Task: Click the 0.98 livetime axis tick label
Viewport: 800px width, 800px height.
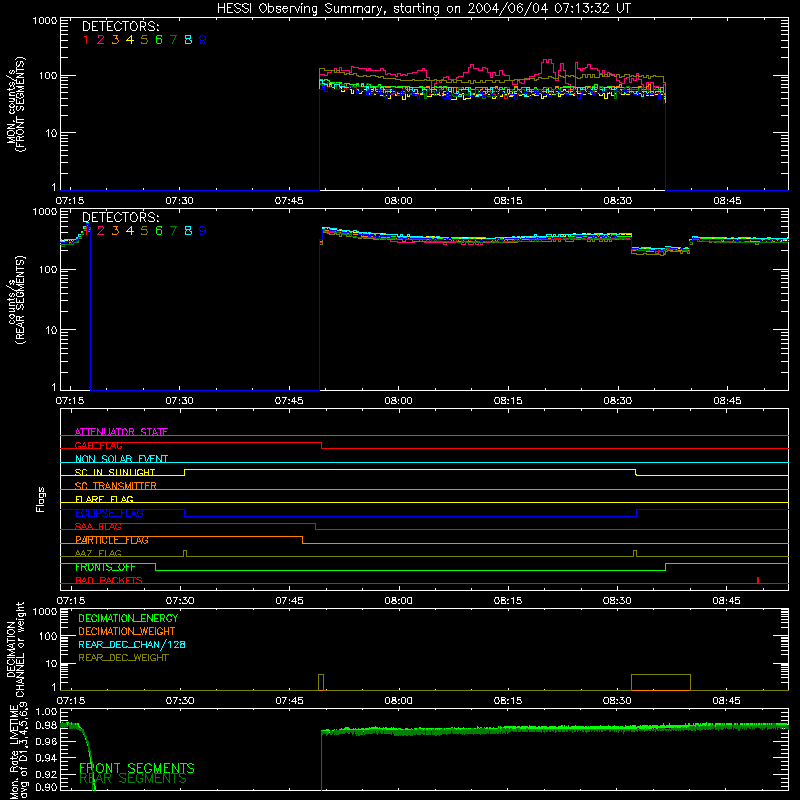Action: click(x=46, y=725)
